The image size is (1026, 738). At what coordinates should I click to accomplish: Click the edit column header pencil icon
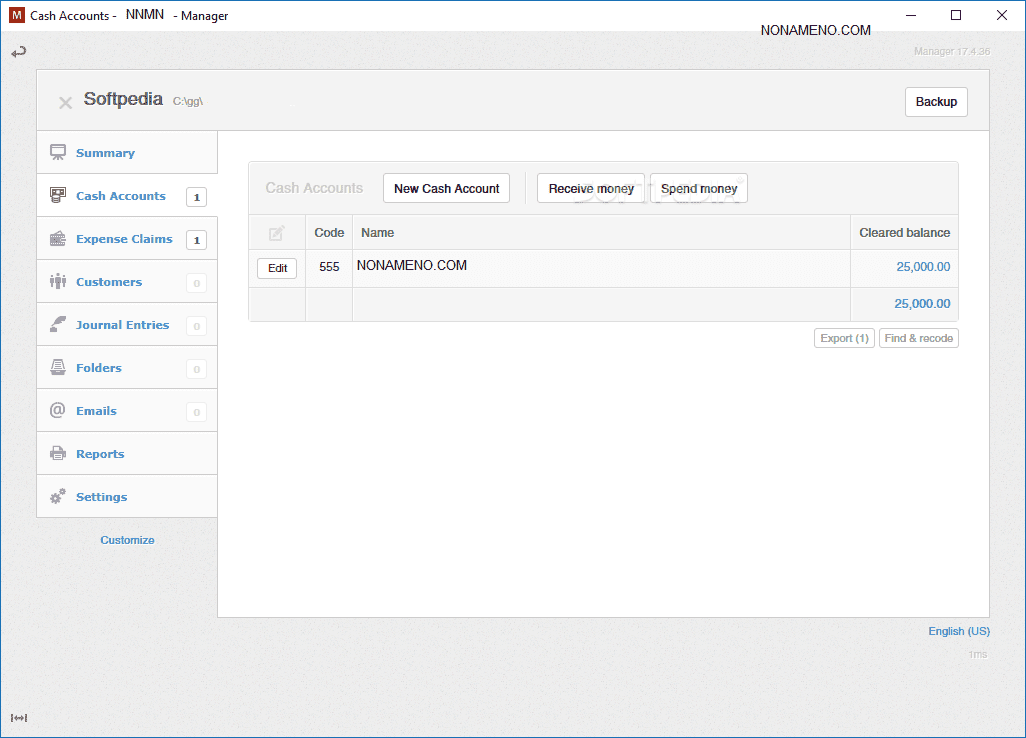click(277, 233)
